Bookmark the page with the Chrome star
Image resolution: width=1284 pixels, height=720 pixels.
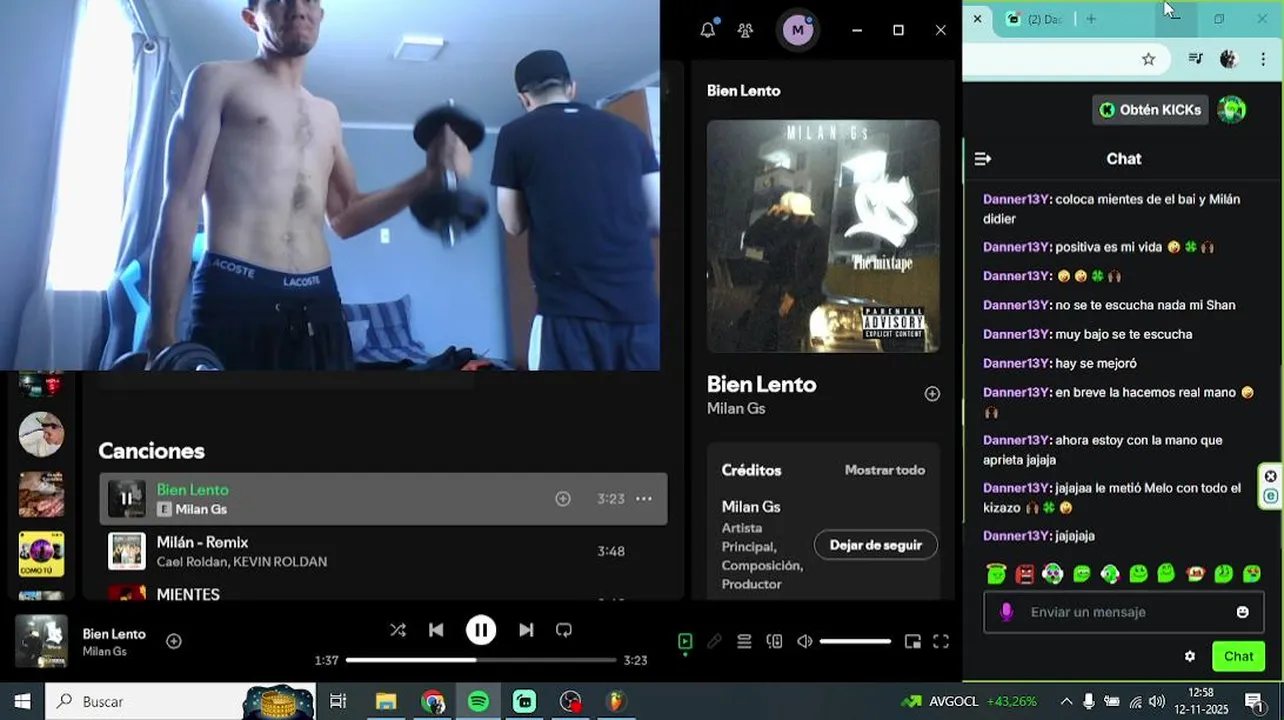1148,59
